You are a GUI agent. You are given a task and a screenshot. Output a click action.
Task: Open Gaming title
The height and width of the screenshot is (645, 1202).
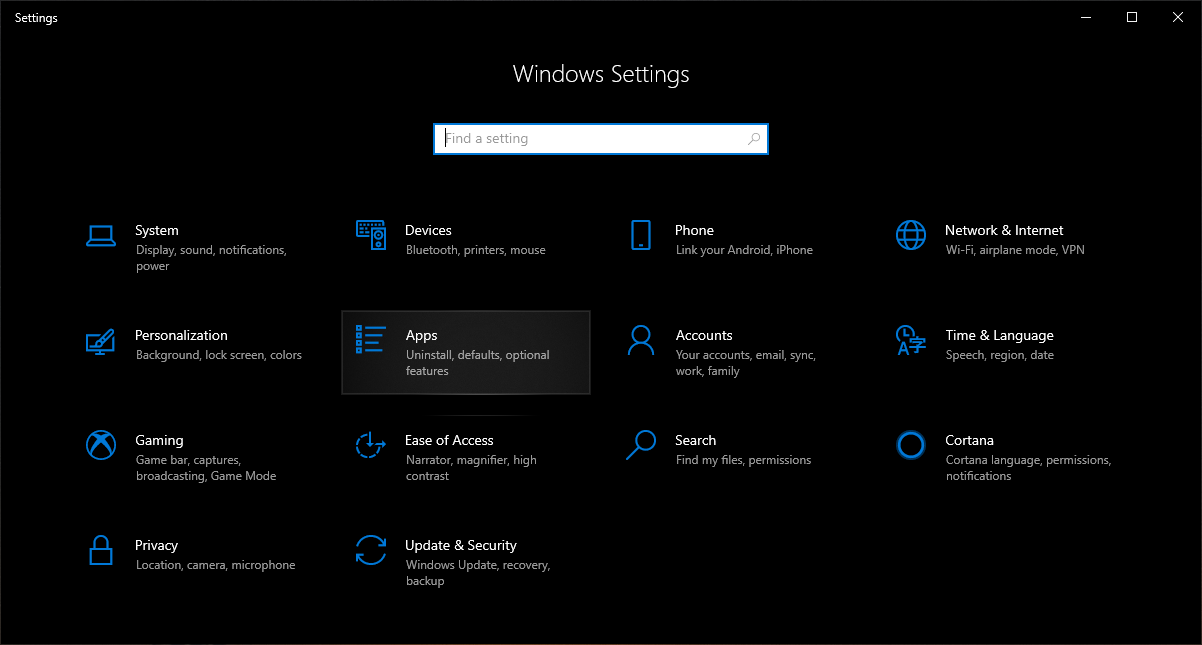tap(159, 440)
